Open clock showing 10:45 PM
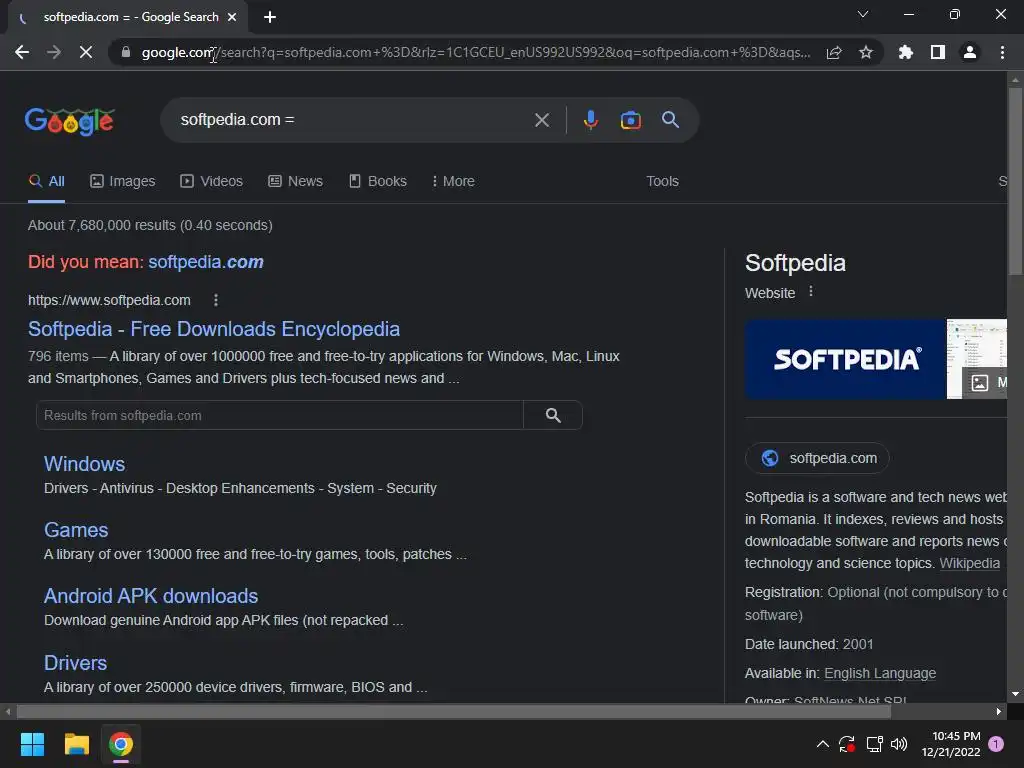1024x768 pixels. tap(951, 744)
